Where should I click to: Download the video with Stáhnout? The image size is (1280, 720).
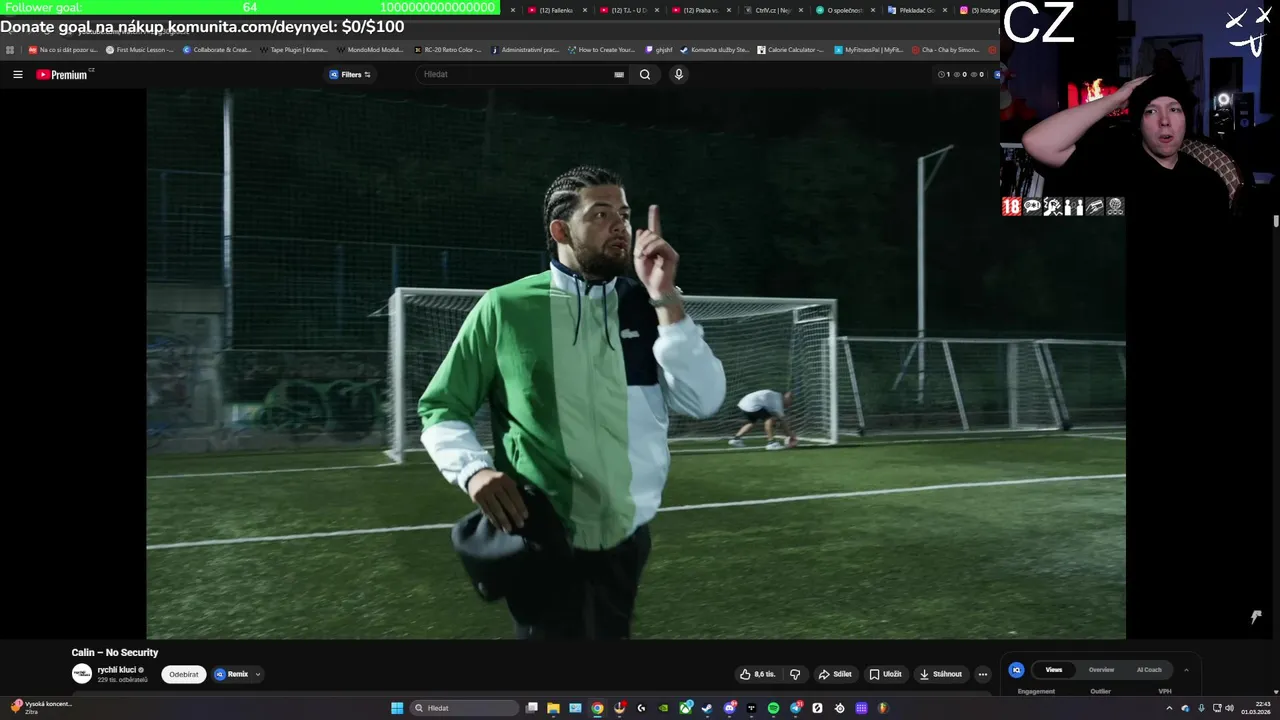click(941, 674)
